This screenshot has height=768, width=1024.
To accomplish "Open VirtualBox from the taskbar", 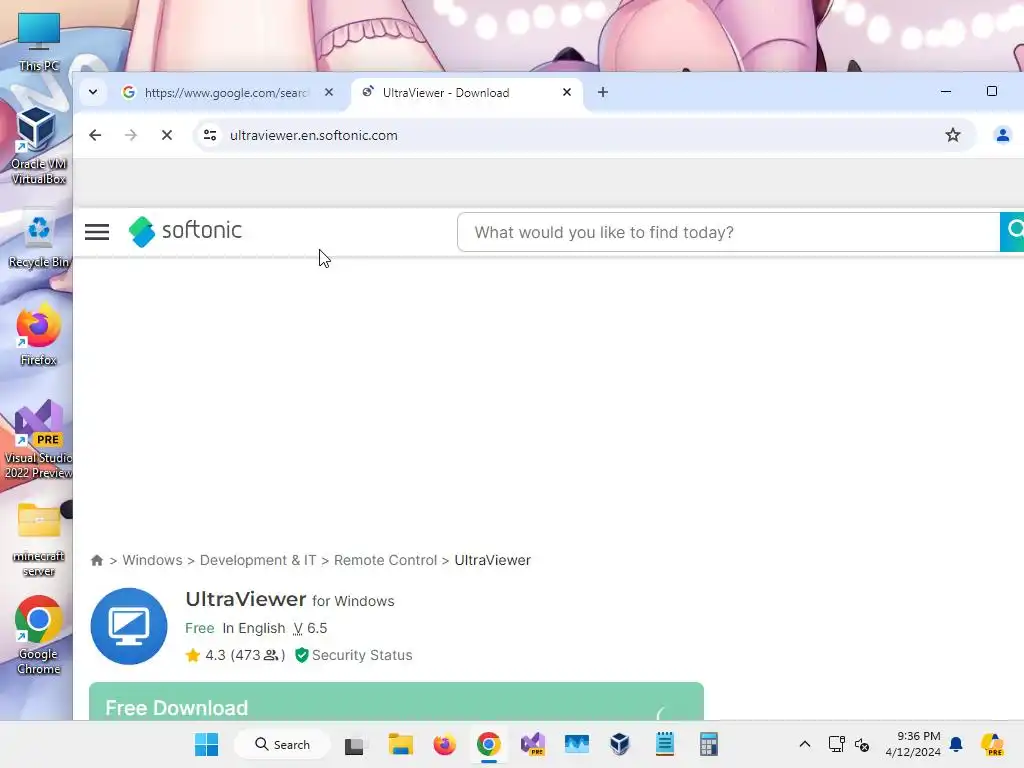I will click(x=620, y=744).
